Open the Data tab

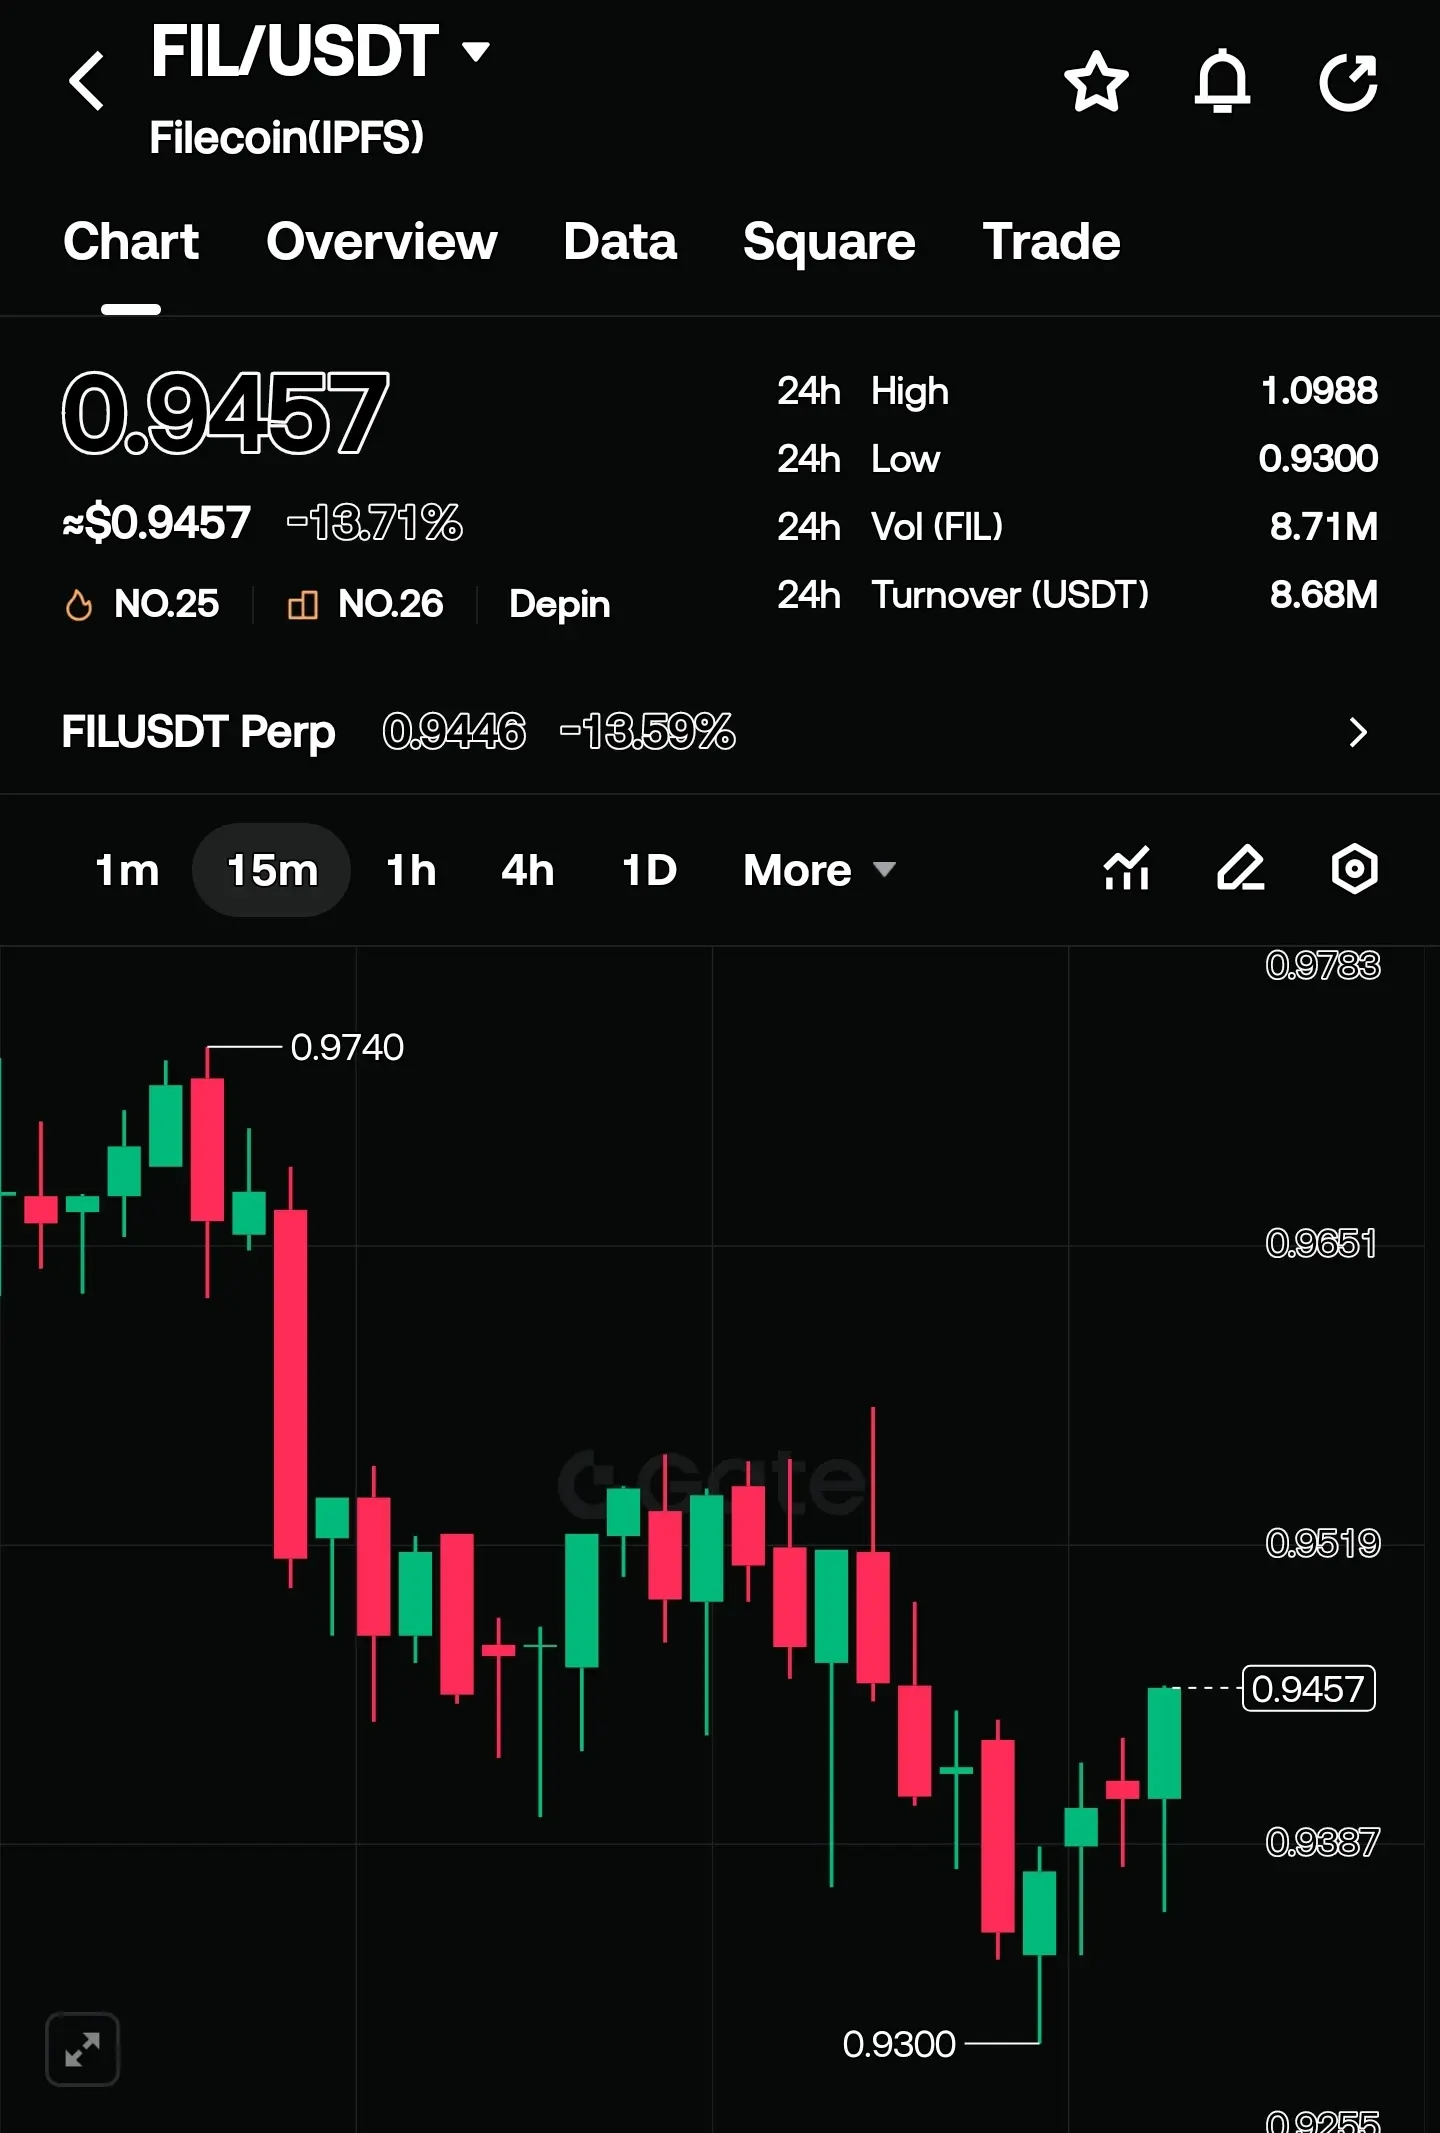[x=620, y=242]
